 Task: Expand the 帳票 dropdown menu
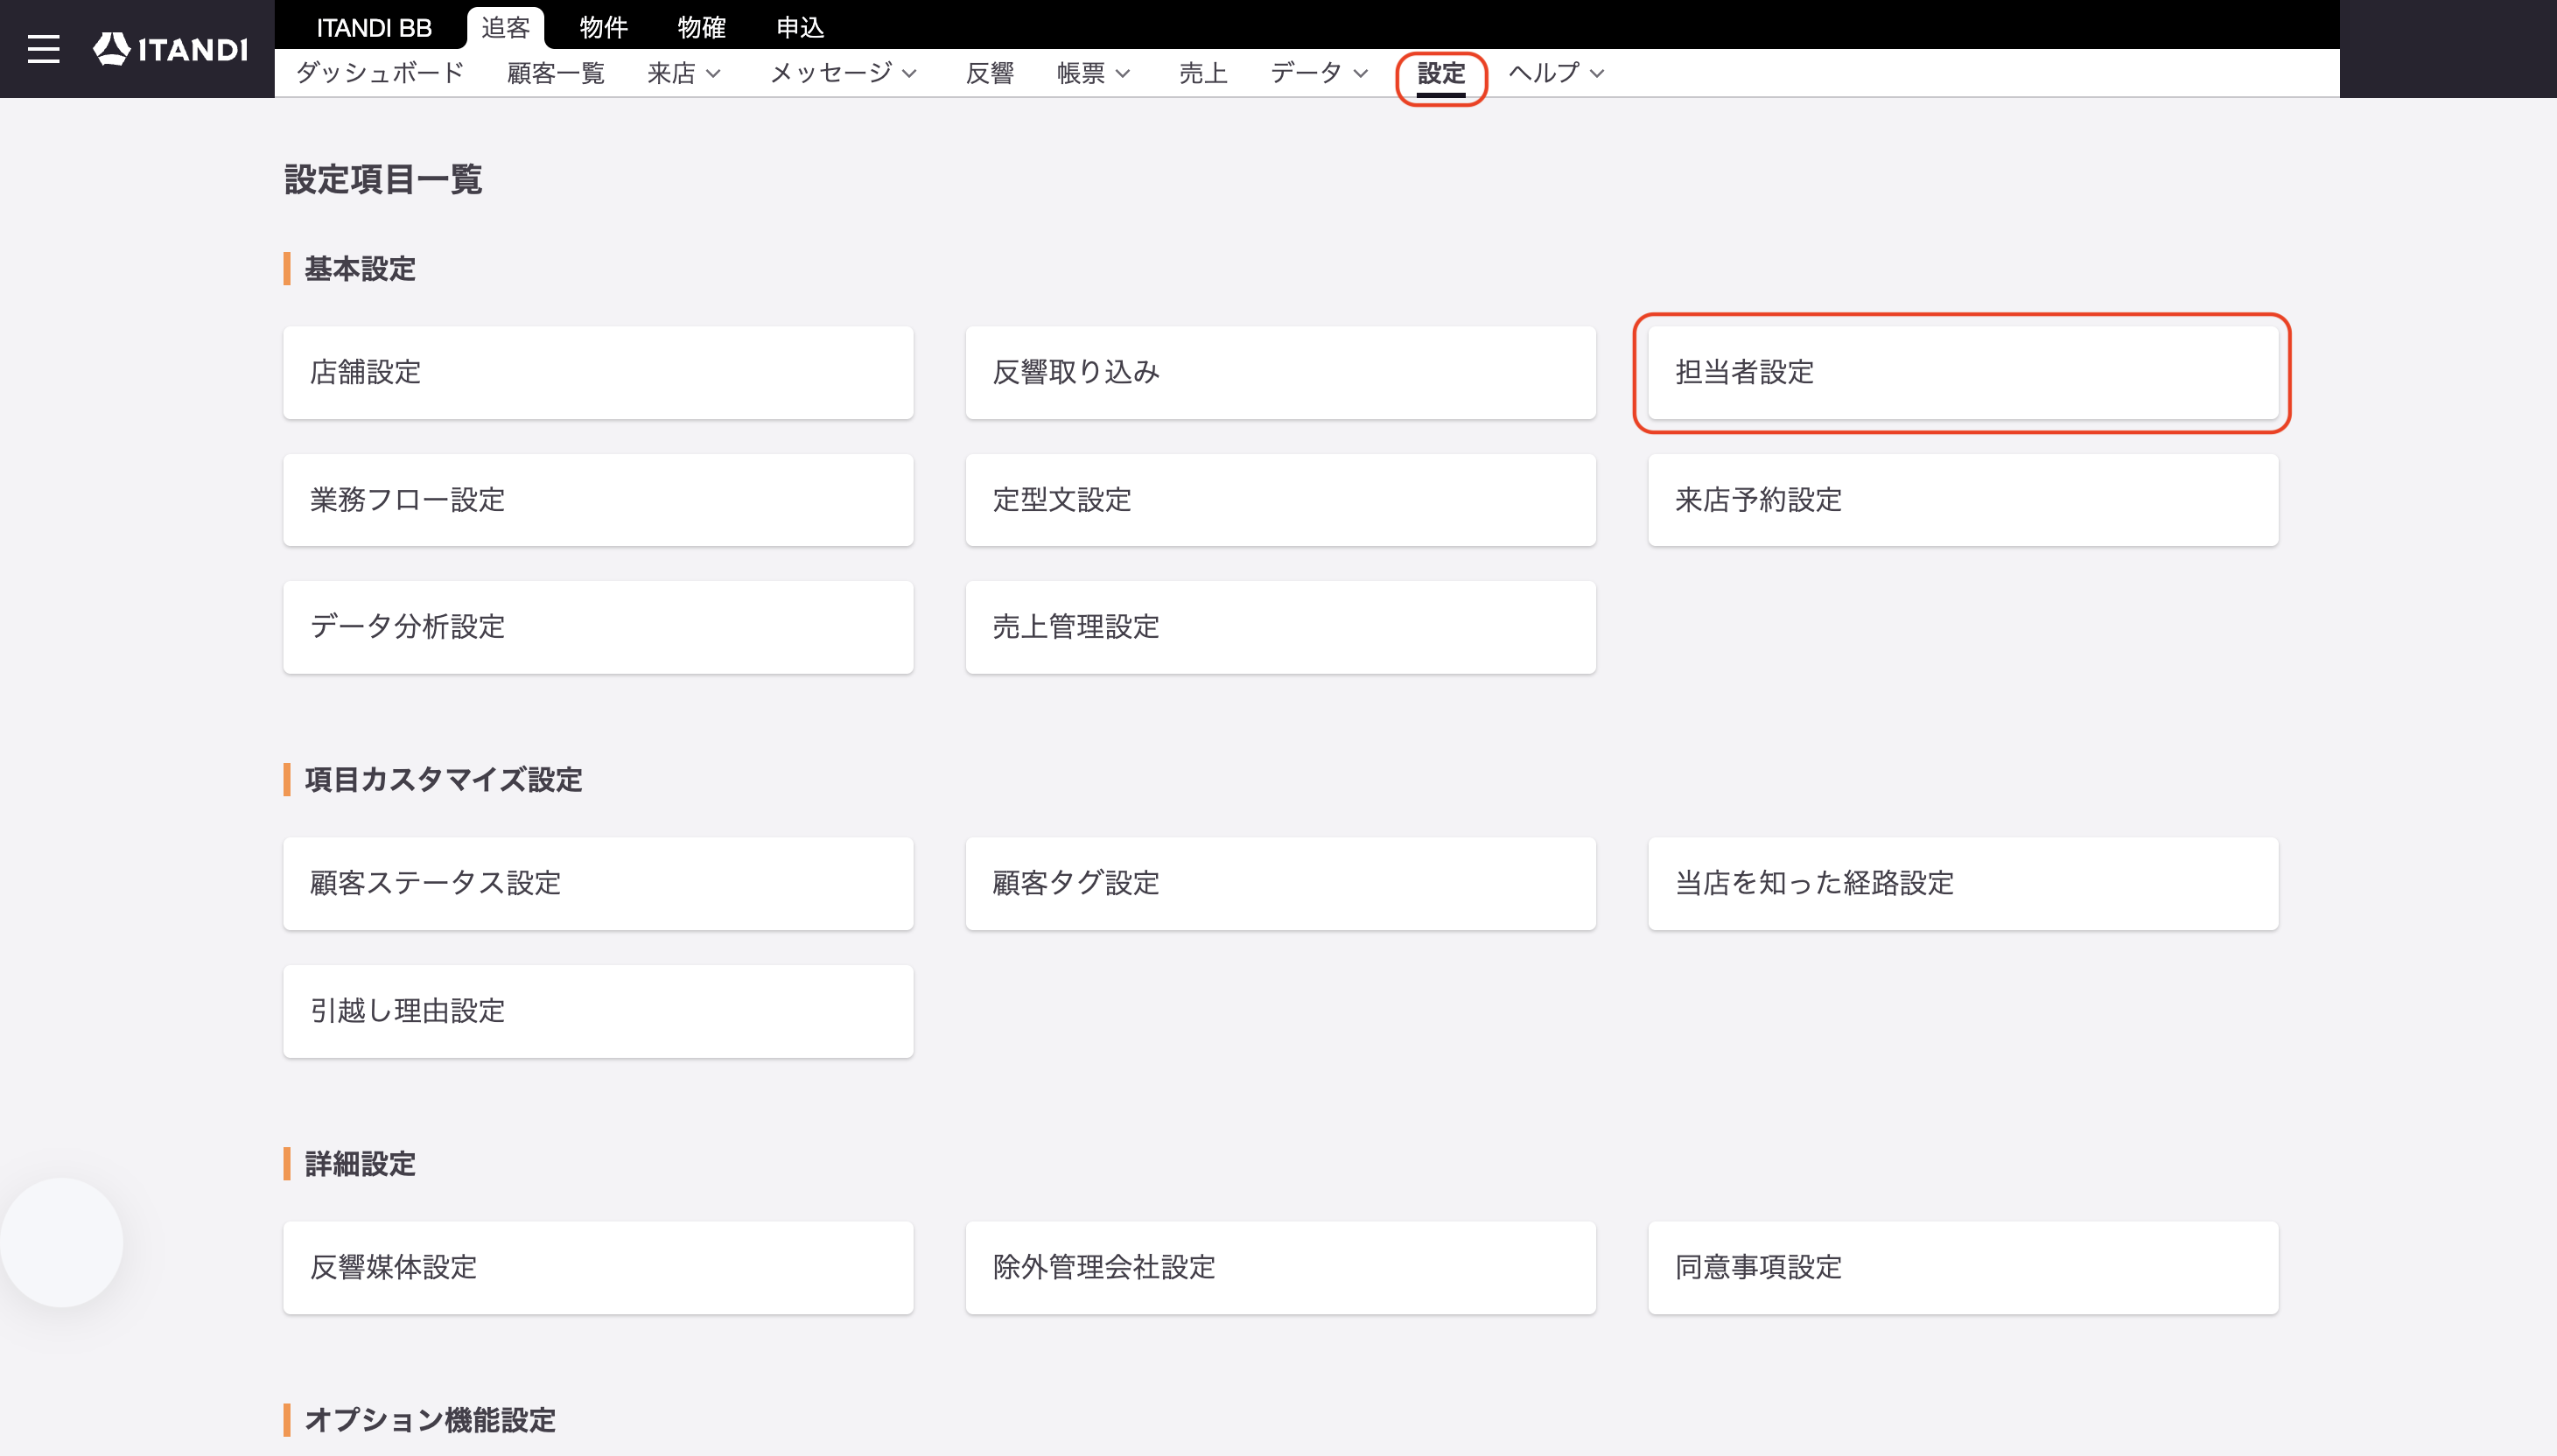[x=1093, y=73]
